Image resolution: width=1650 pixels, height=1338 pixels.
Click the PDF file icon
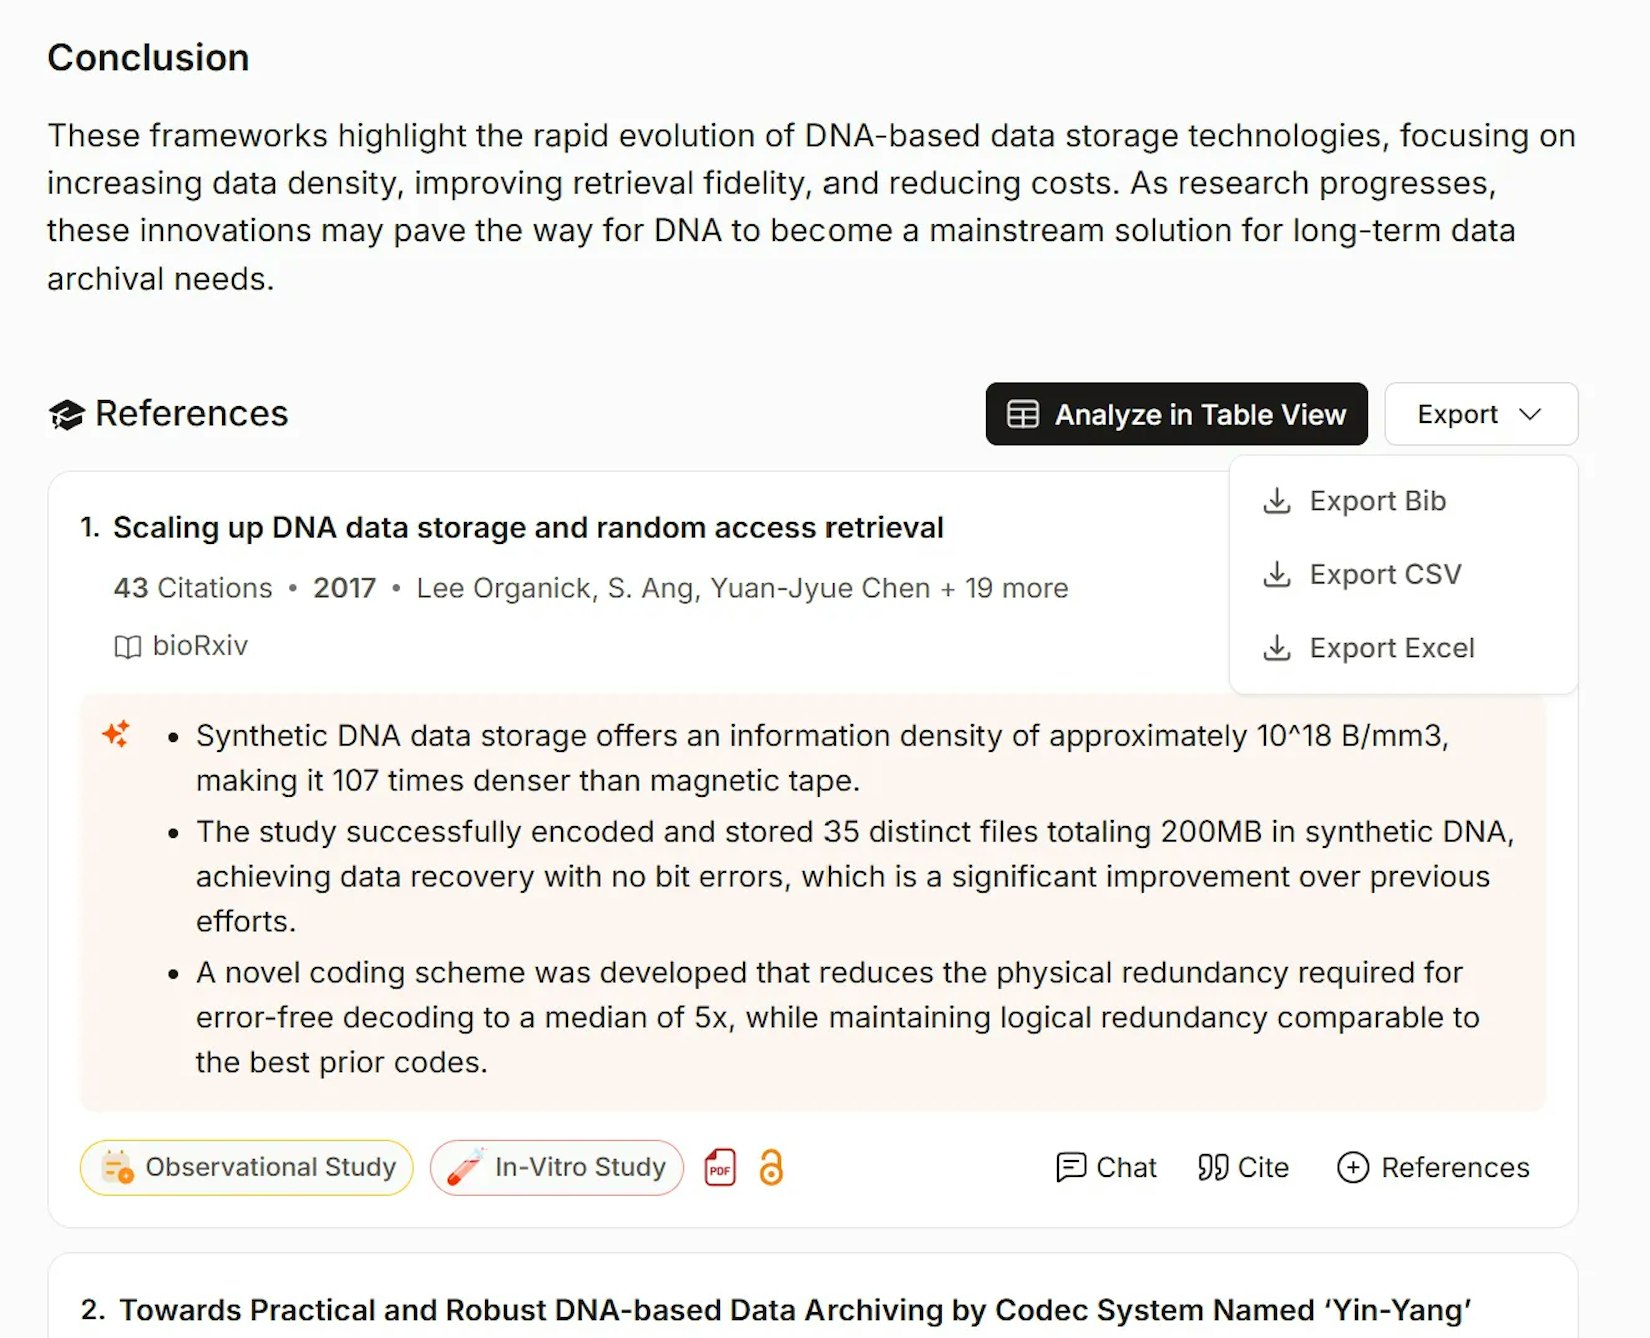(720, 1167)
